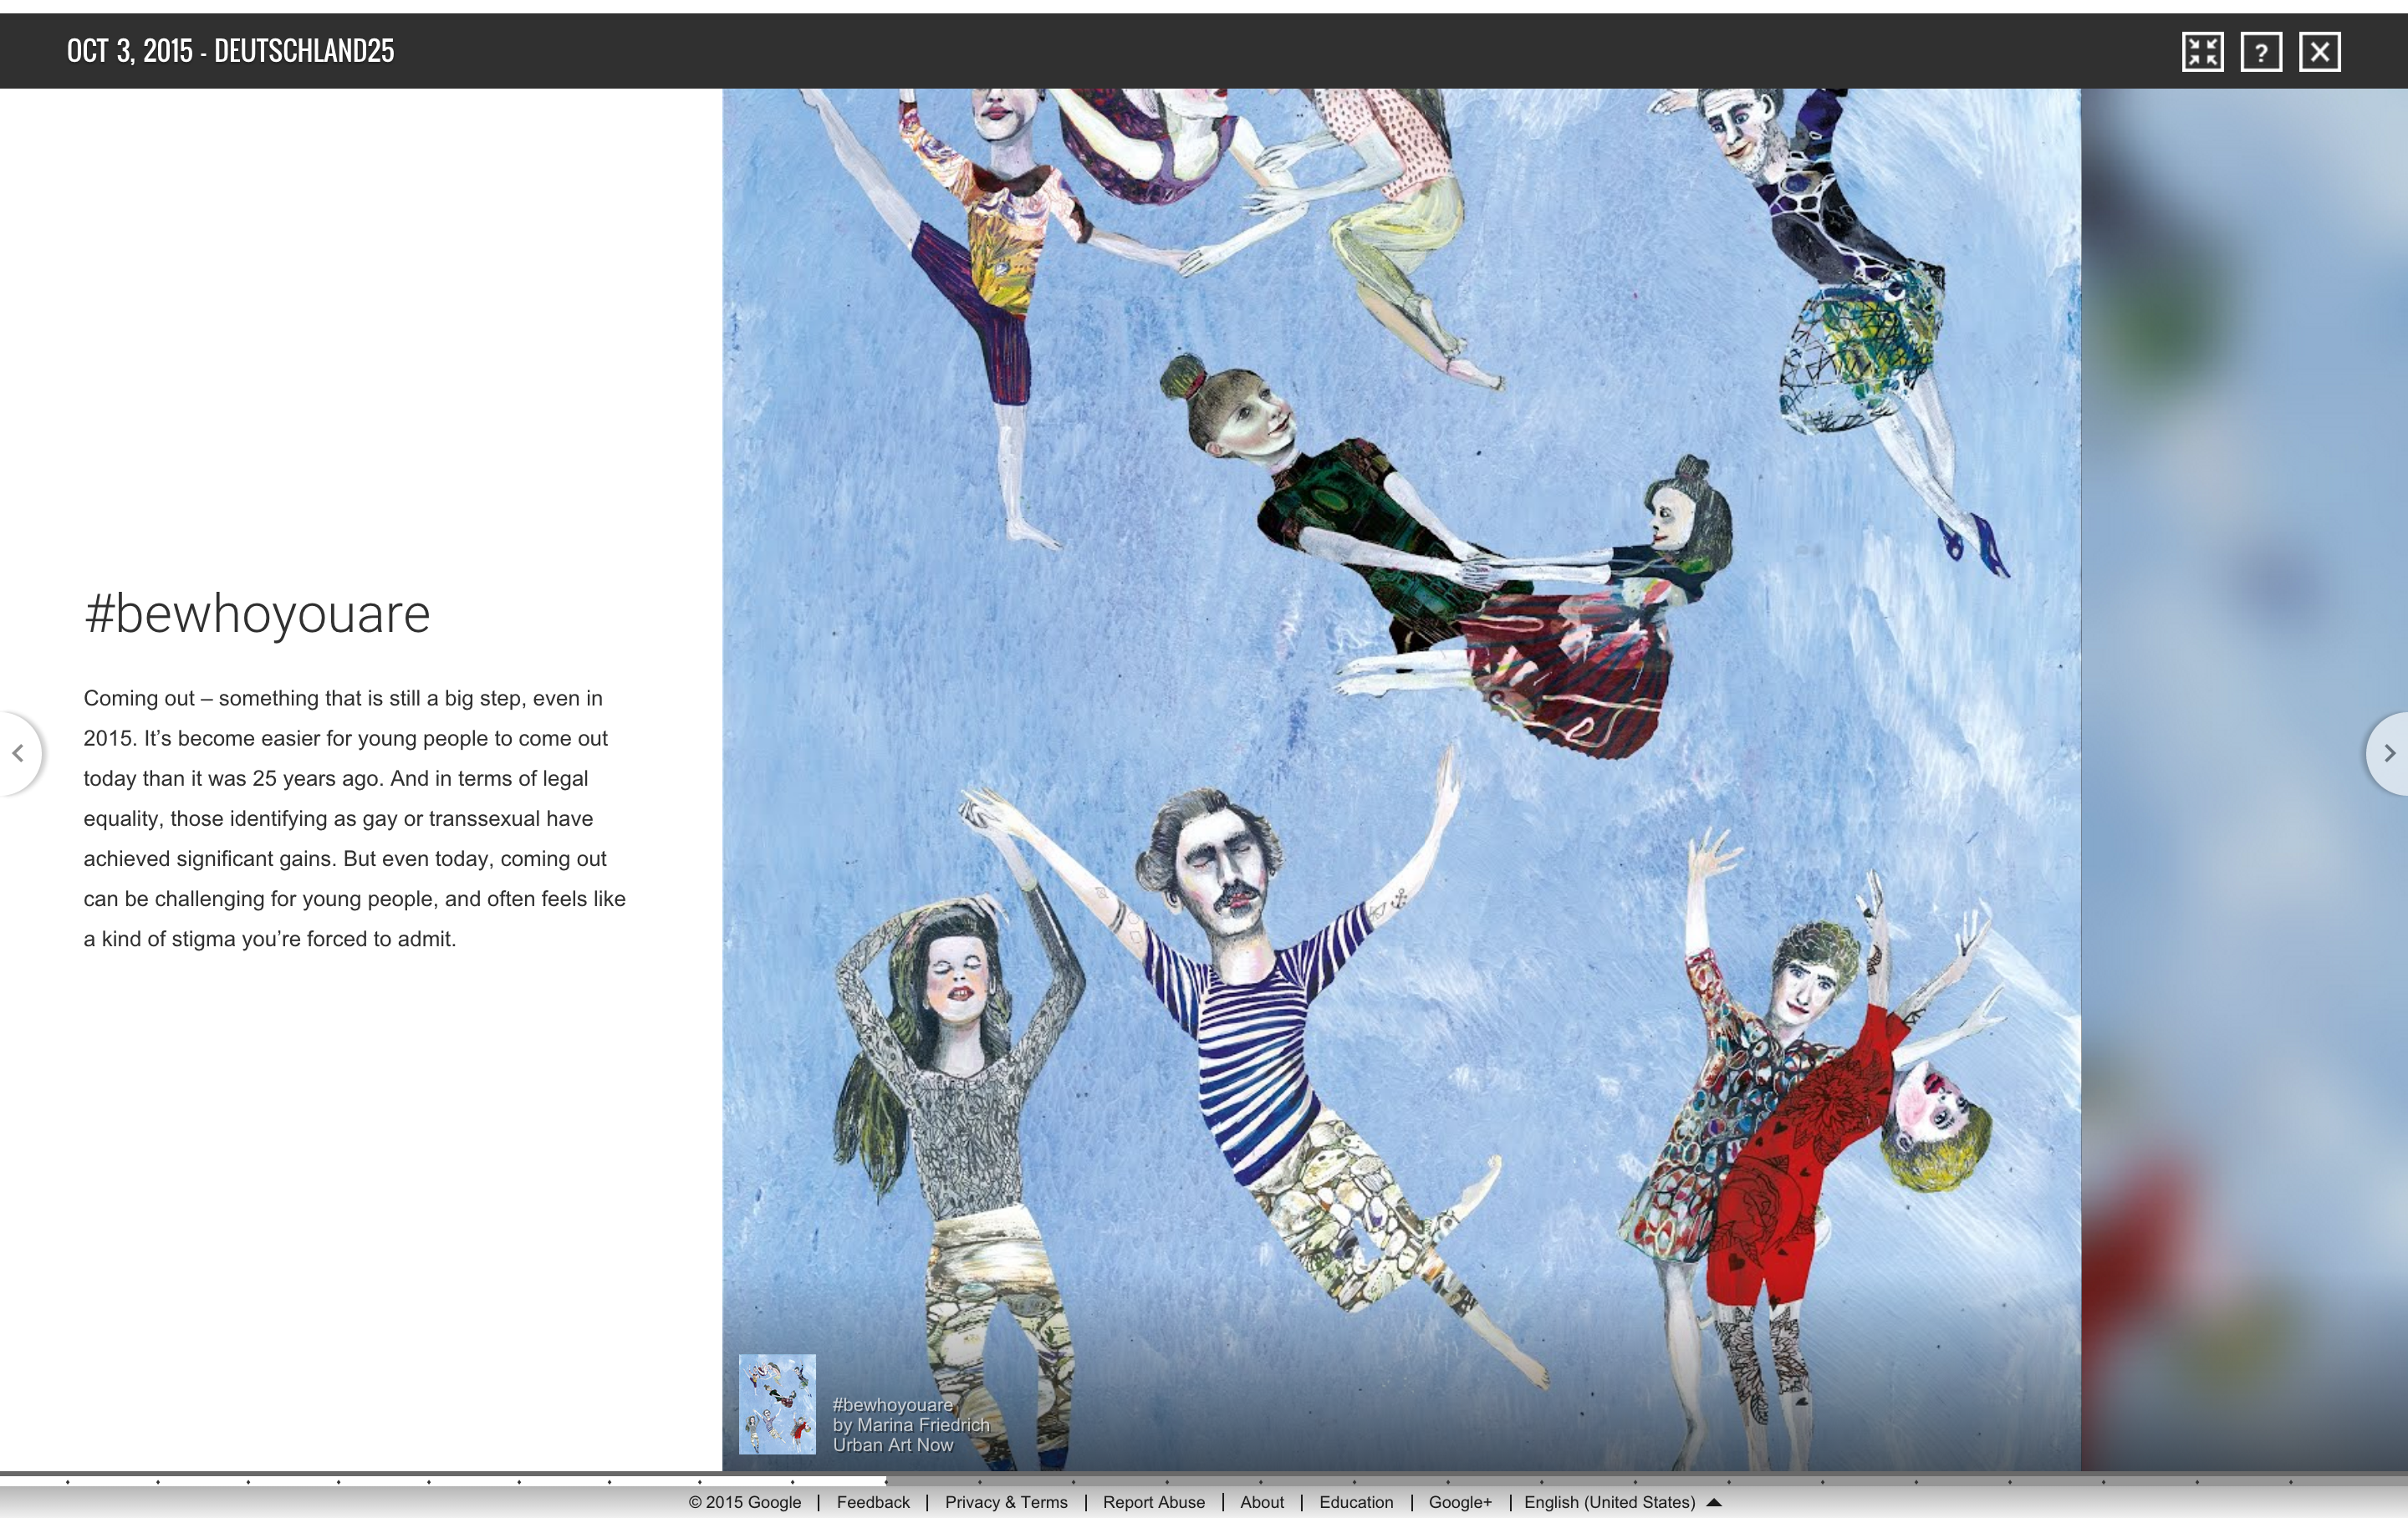The width and height of the screenshot is (2408, 1518).
Task: Click the language selector's up arrow
Action: 1714,1502
